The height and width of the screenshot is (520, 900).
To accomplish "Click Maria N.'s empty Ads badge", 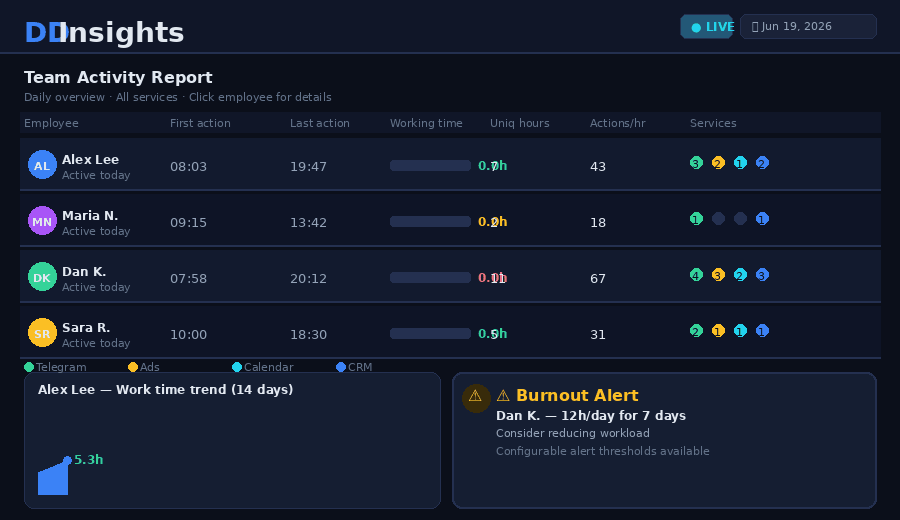I will click(718, 219).
